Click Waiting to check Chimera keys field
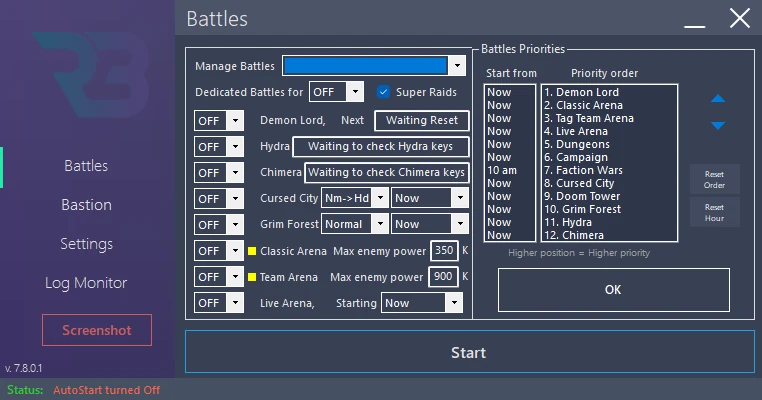 point(386,173)
